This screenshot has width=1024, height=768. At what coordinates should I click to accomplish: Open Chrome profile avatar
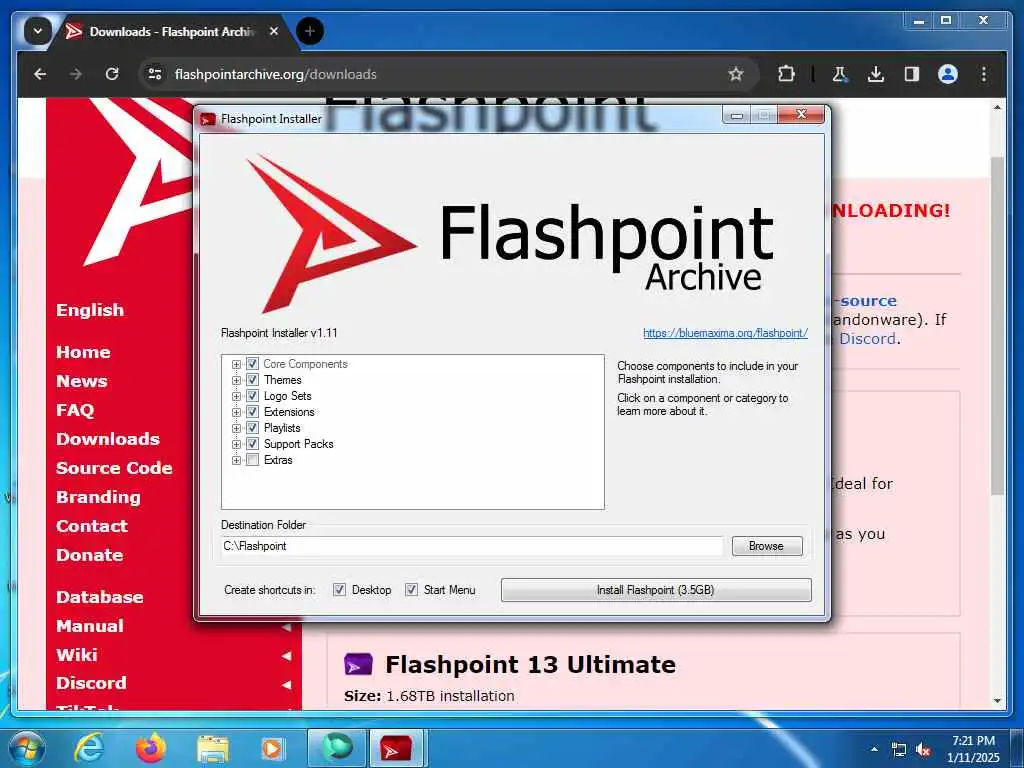tap(948, 74)
